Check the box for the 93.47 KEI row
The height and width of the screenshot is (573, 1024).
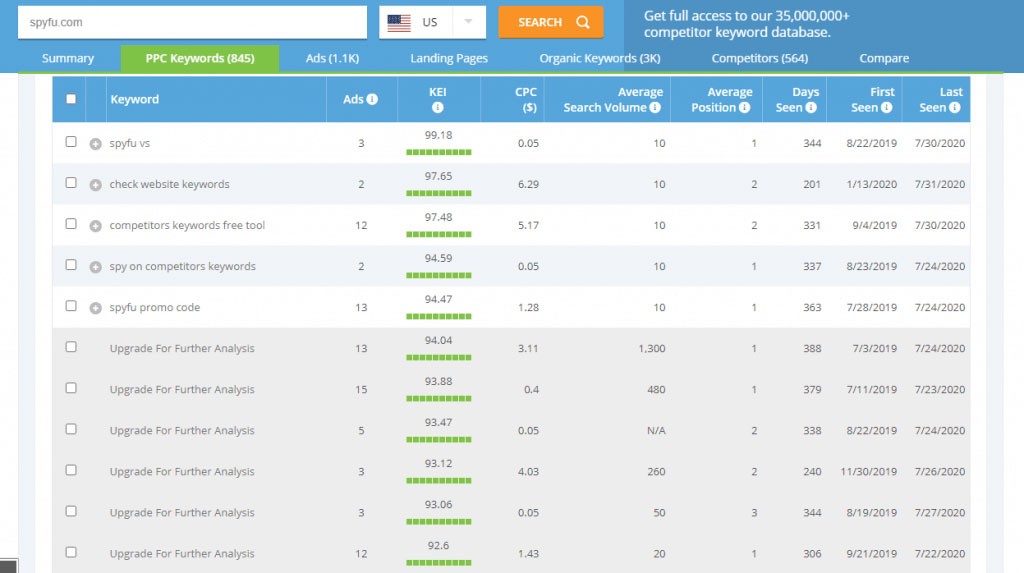pos(71,429)
